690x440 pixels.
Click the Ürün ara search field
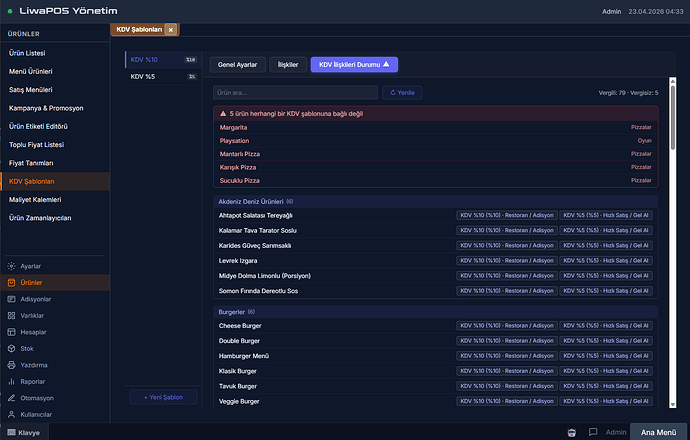295,92
